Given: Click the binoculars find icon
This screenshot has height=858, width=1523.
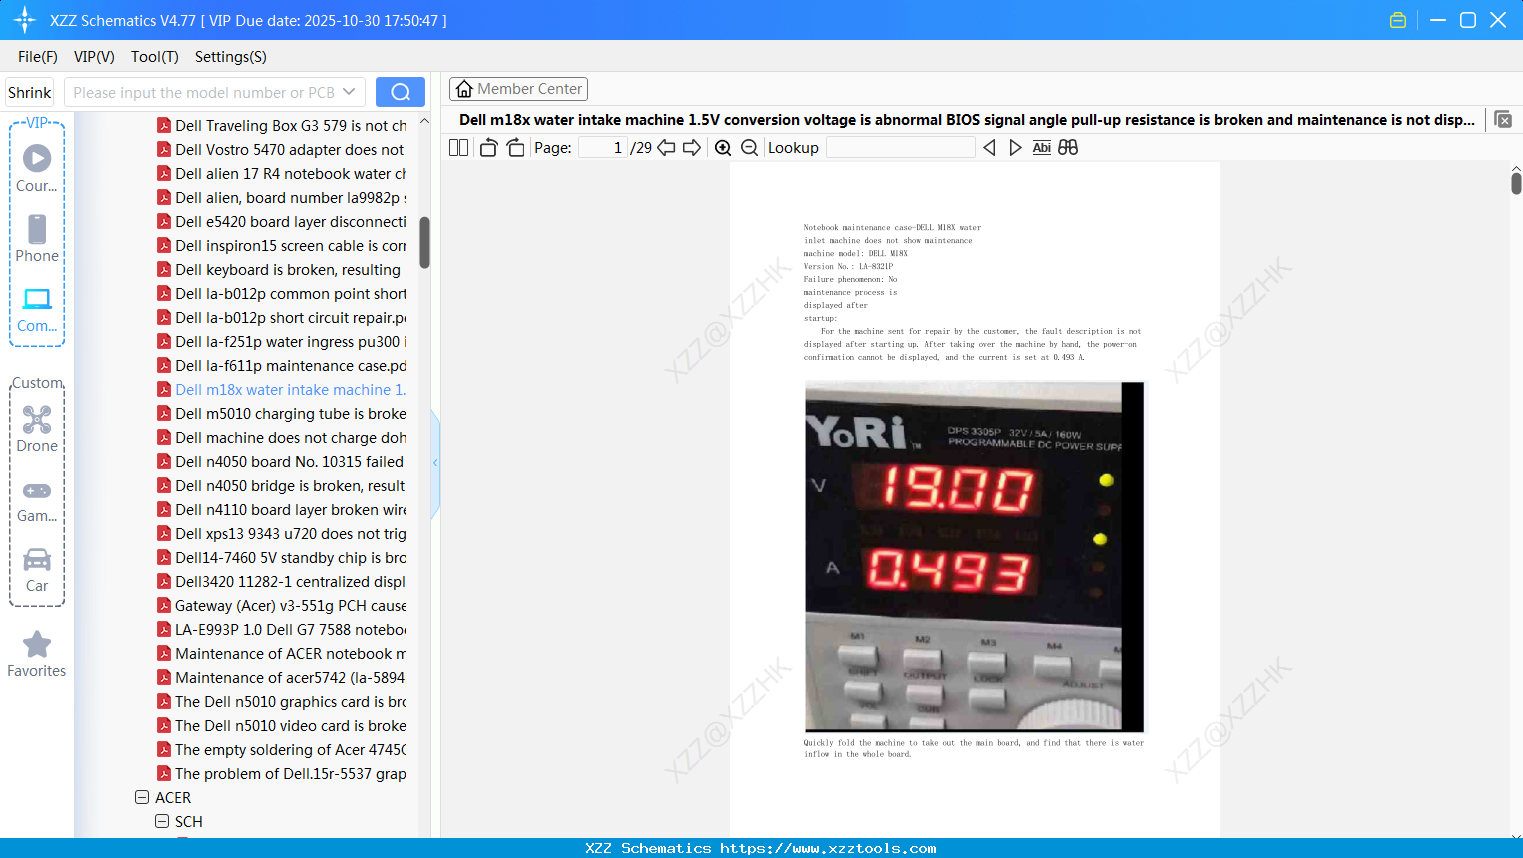Looking at the screenshot, I should pos(1068,148).
